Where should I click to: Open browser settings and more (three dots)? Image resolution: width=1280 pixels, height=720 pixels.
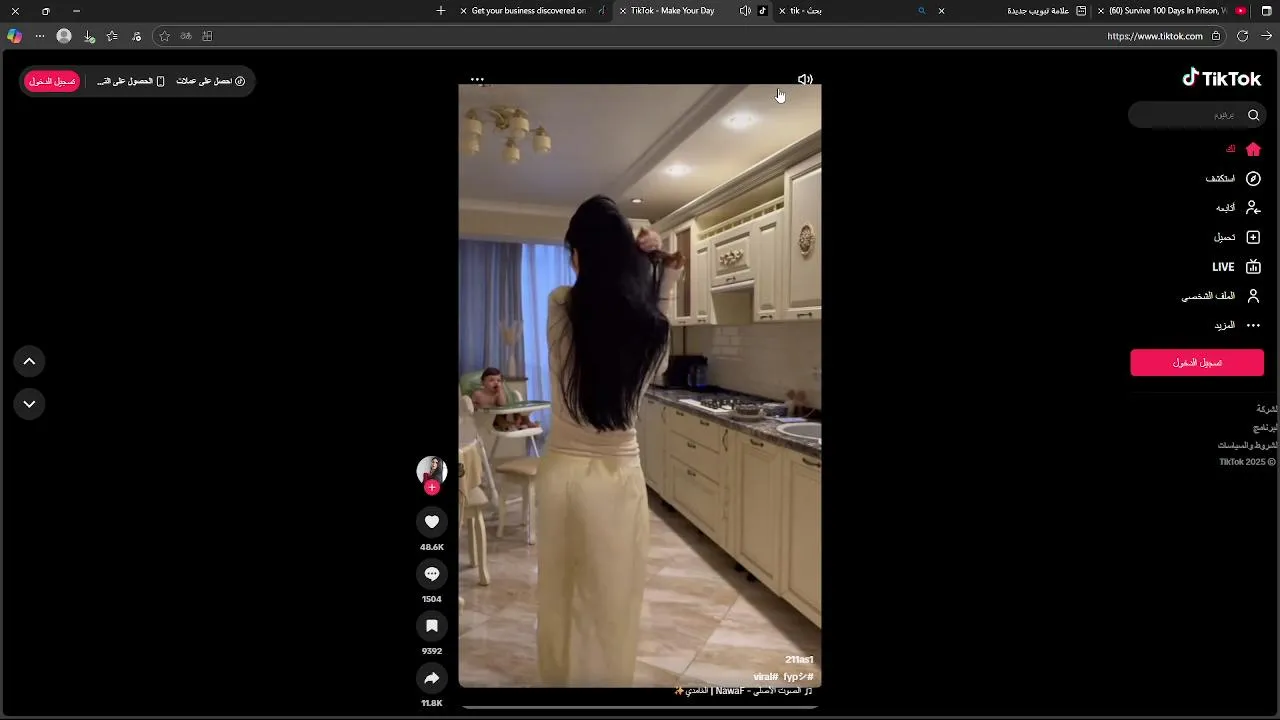(x=40, y=36)
